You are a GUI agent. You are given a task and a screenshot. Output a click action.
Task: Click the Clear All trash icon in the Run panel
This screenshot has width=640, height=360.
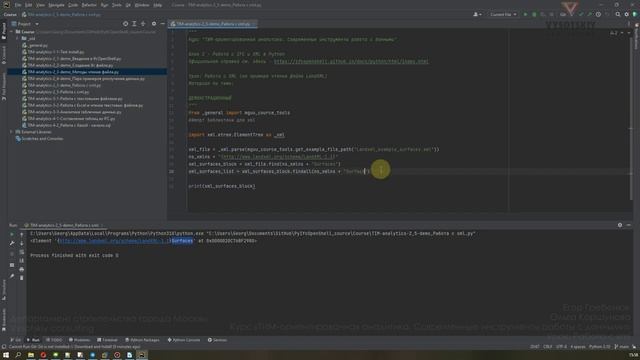(22, 278)
